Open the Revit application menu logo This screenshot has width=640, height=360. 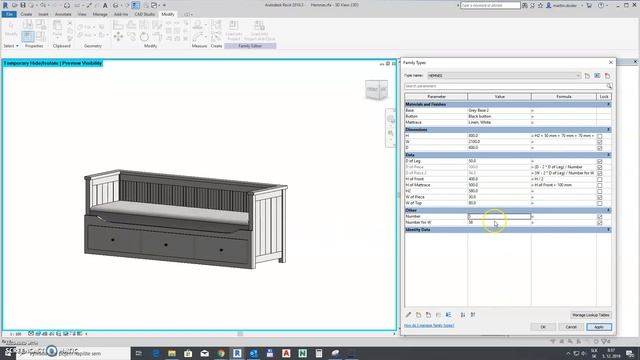click(x=5, y=5)
